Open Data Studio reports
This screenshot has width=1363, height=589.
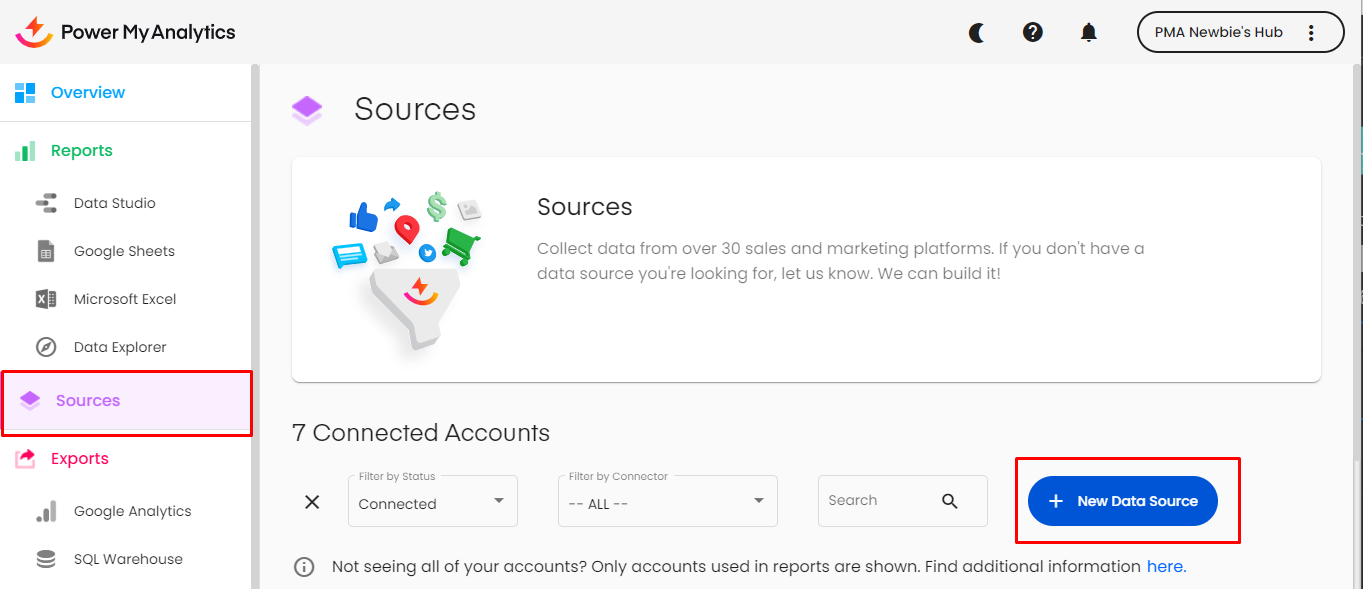114,203
